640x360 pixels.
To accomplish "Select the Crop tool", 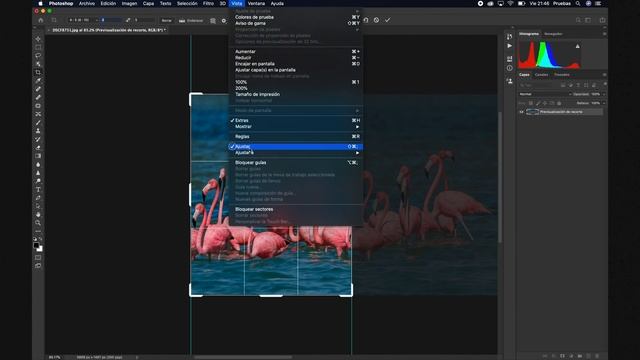I will click(38, 72).
